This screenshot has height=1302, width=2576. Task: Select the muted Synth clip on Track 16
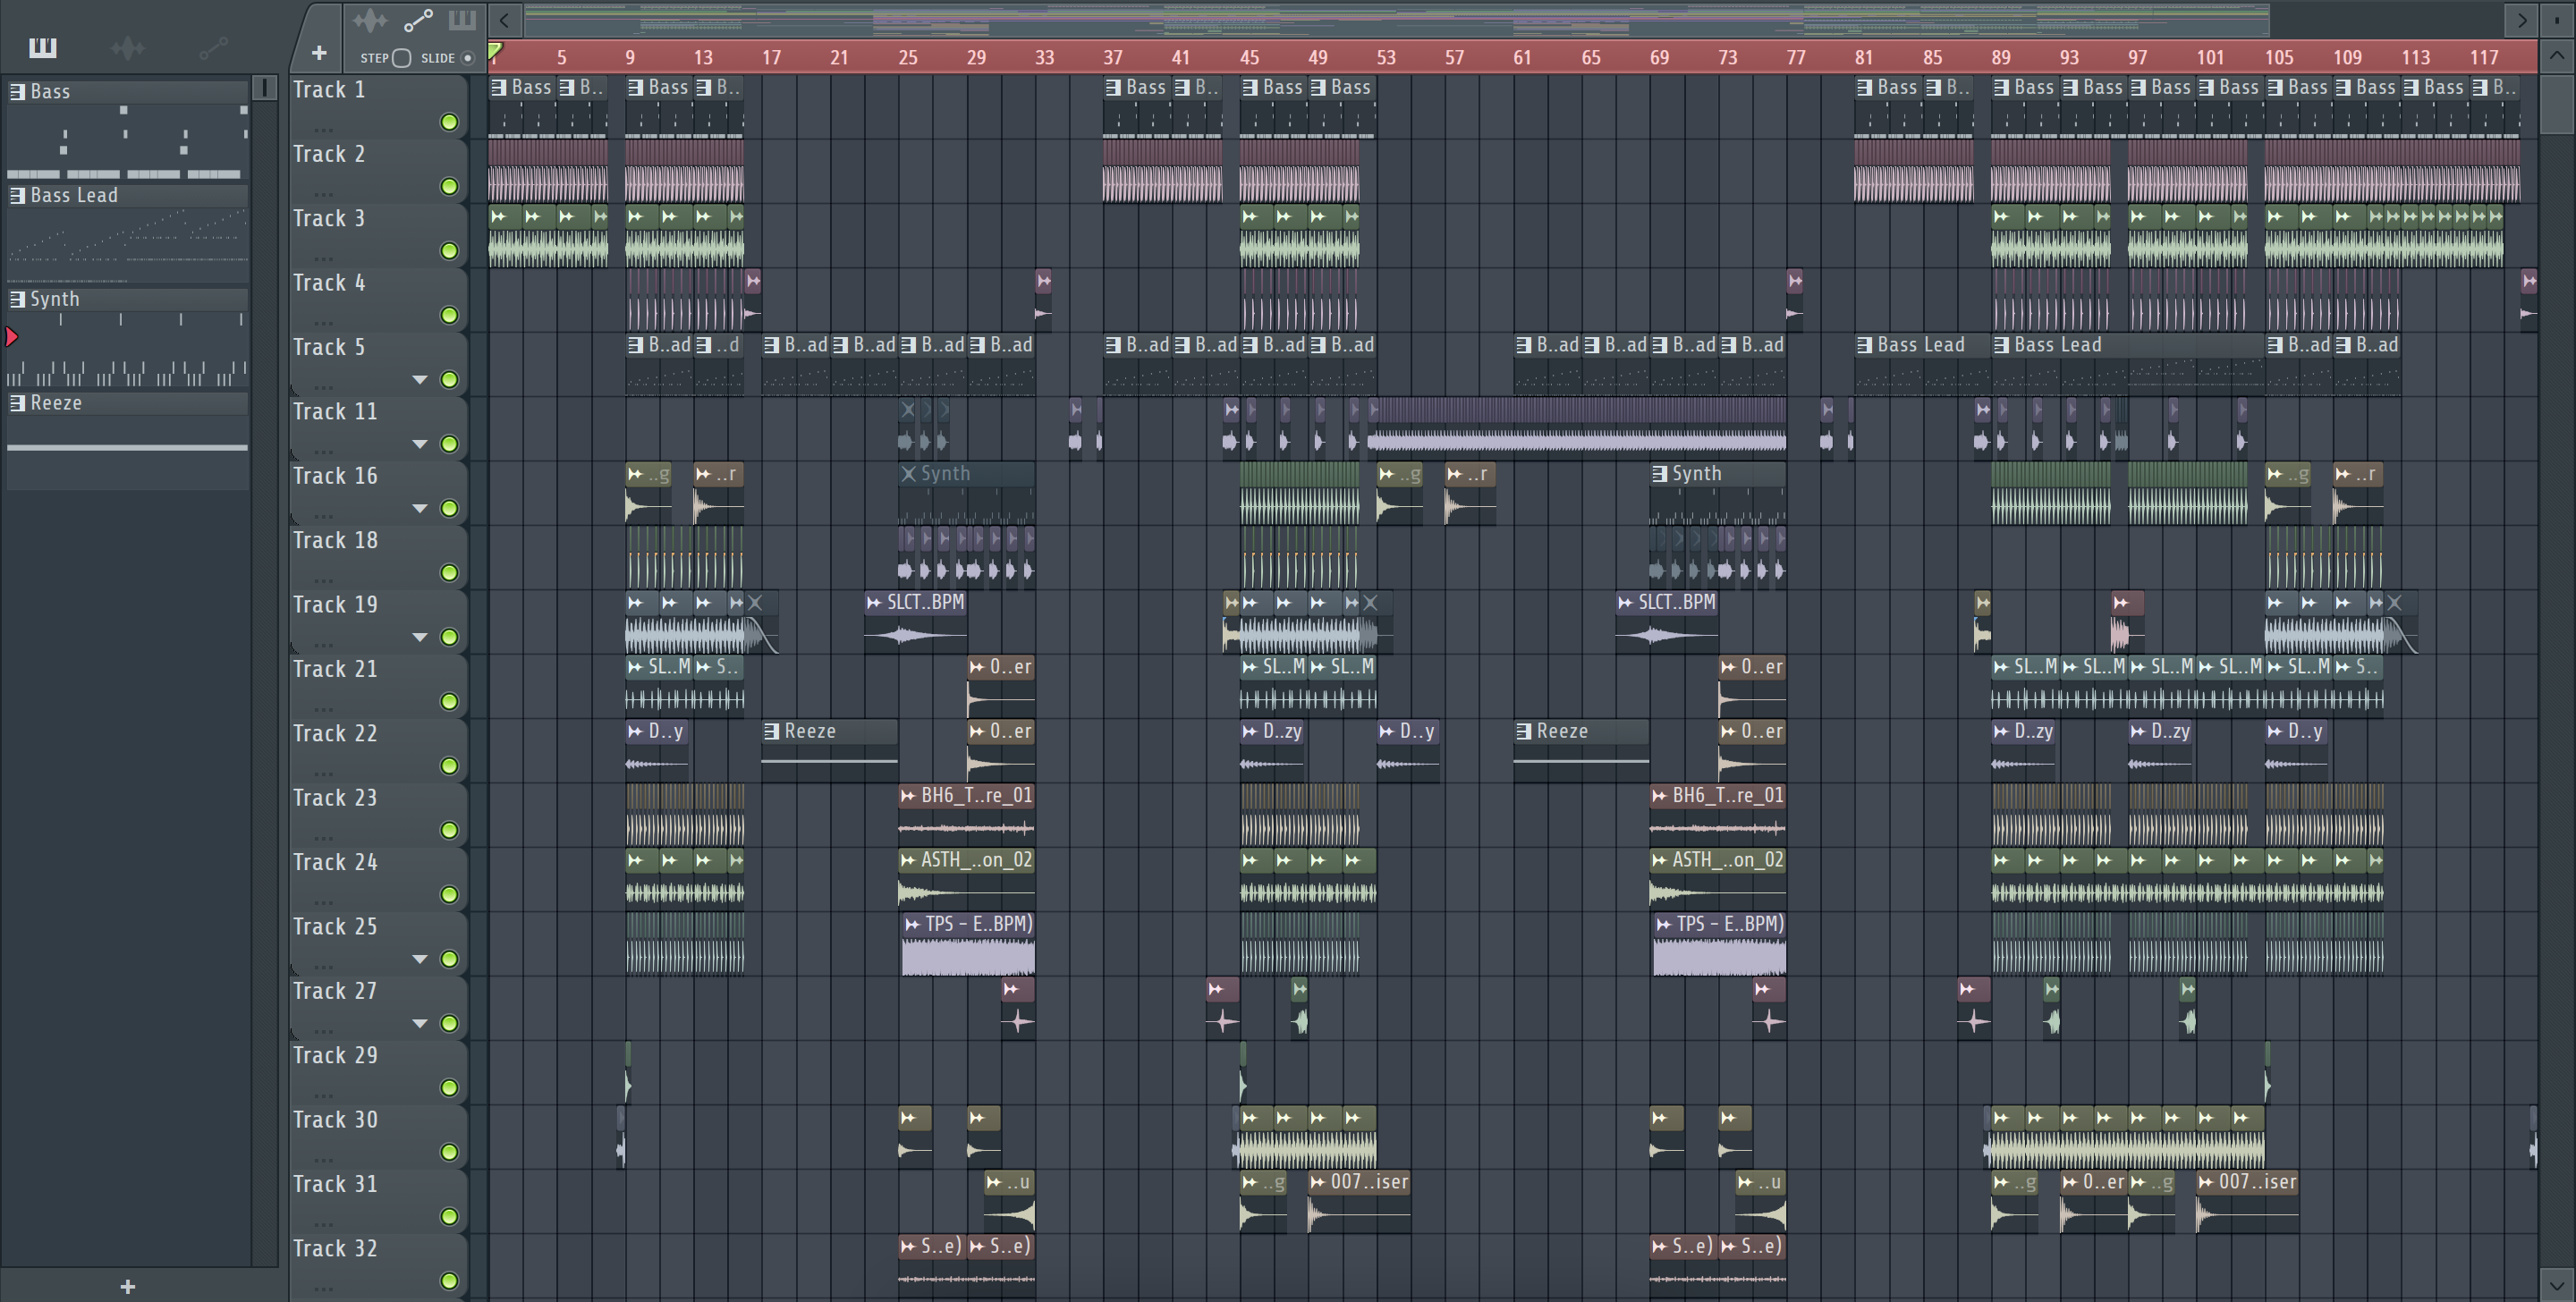pos(967,493)
